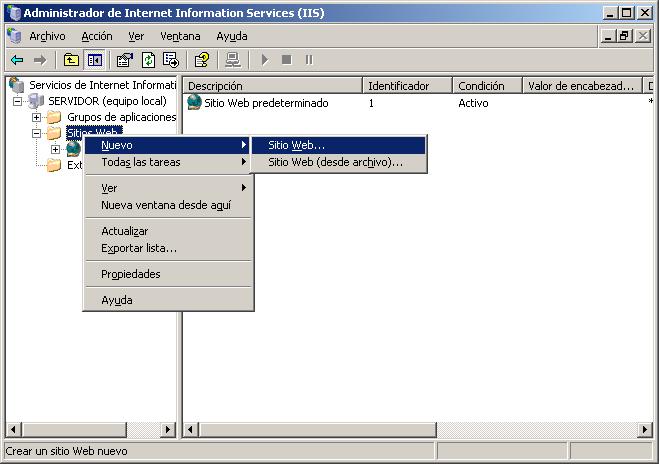Click the IIS icon in the menu bar

tap(14, 36)
